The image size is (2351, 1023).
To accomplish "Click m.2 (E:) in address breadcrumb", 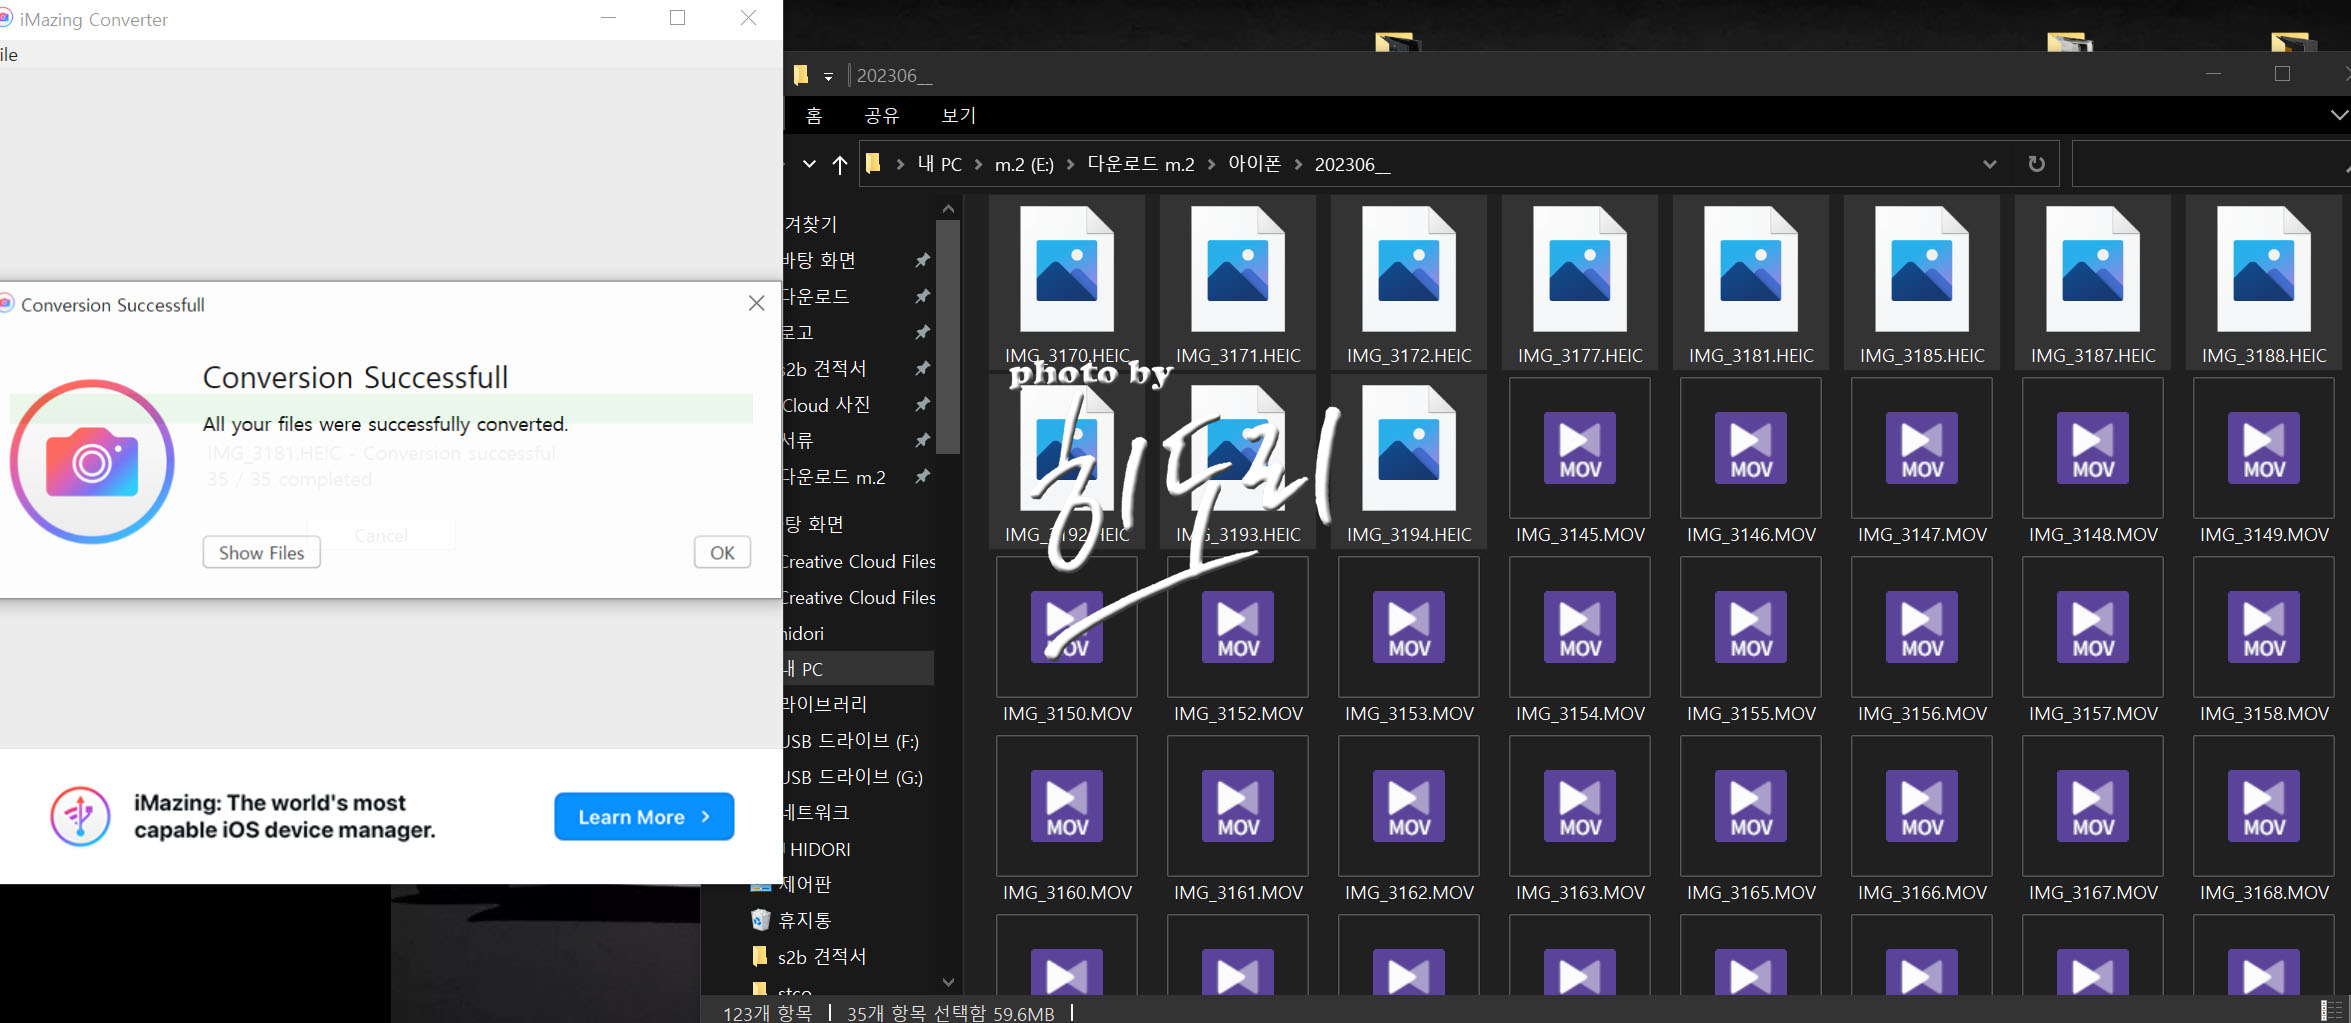I will 1024,164.
